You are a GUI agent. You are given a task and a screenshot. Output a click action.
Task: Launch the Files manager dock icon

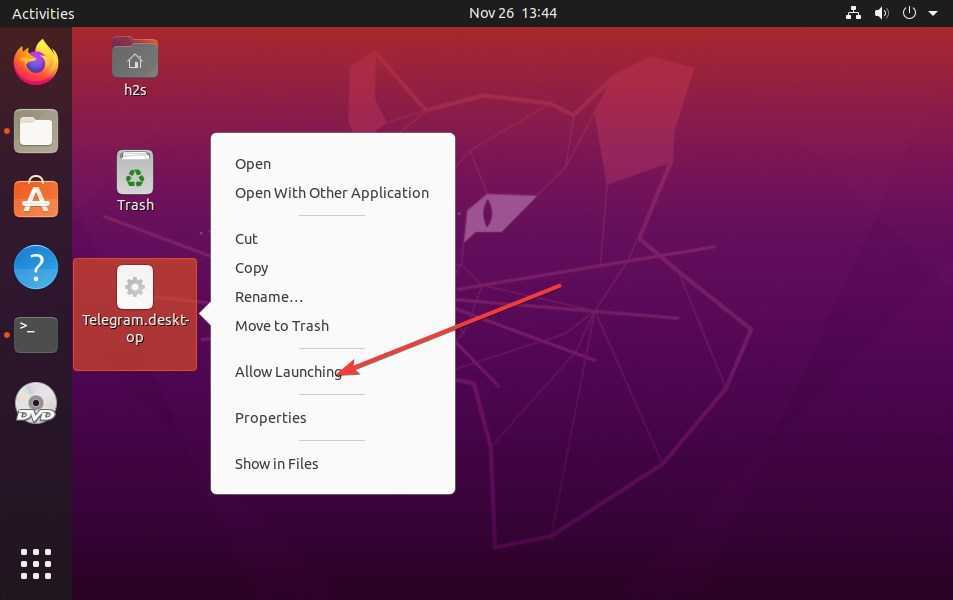tap(36, 131)
